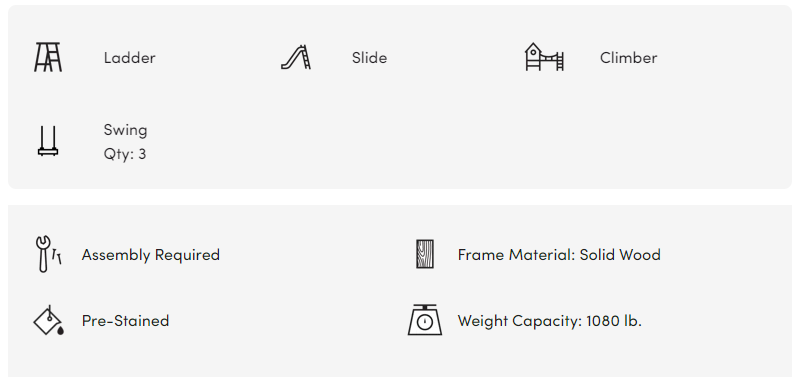Click the swing seat icon
The width and height of the screenshot is (809, 386).
[x=48, y=141]
